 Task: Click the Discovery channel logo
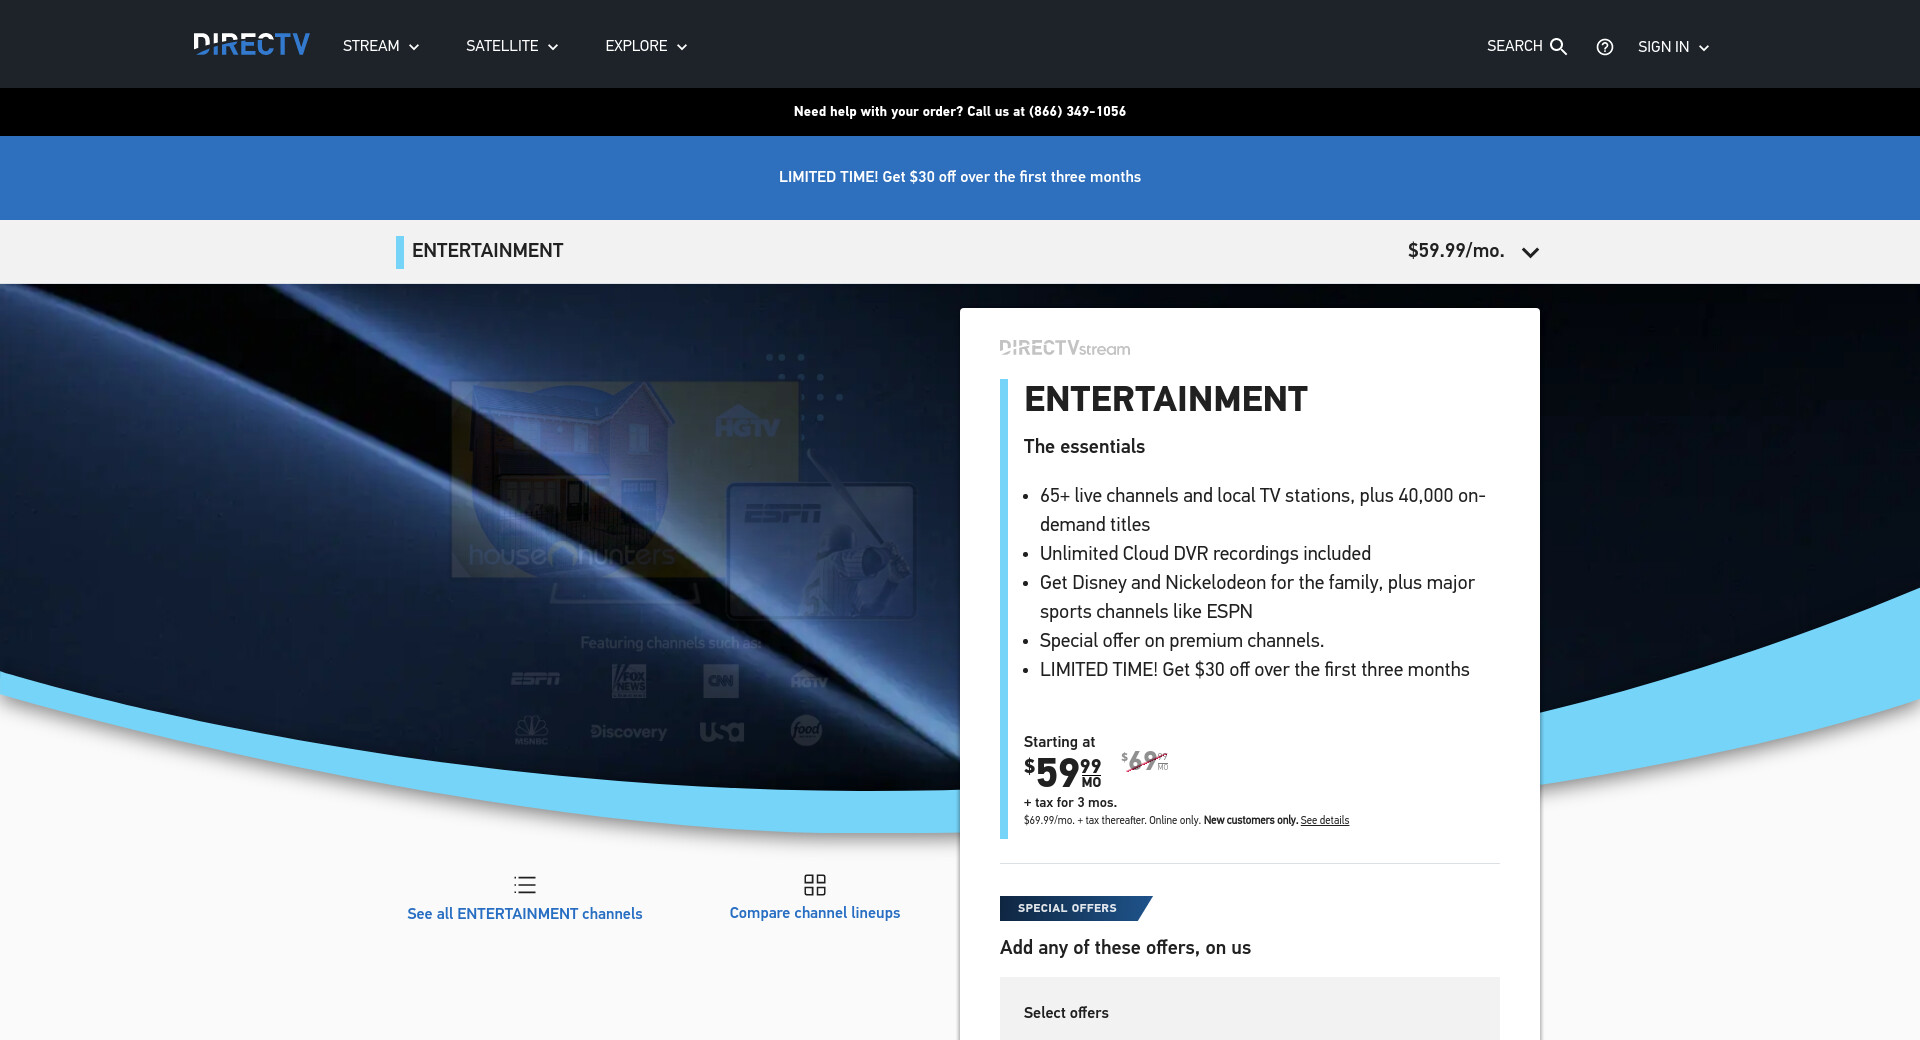628,732
